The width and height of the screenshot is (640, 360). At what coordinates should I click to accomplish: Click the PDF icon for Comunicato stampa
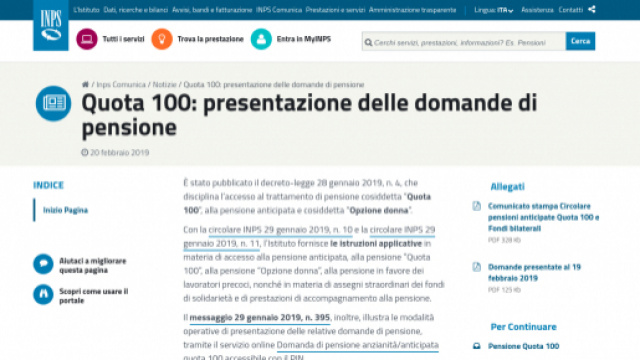[x=477, y=206]
